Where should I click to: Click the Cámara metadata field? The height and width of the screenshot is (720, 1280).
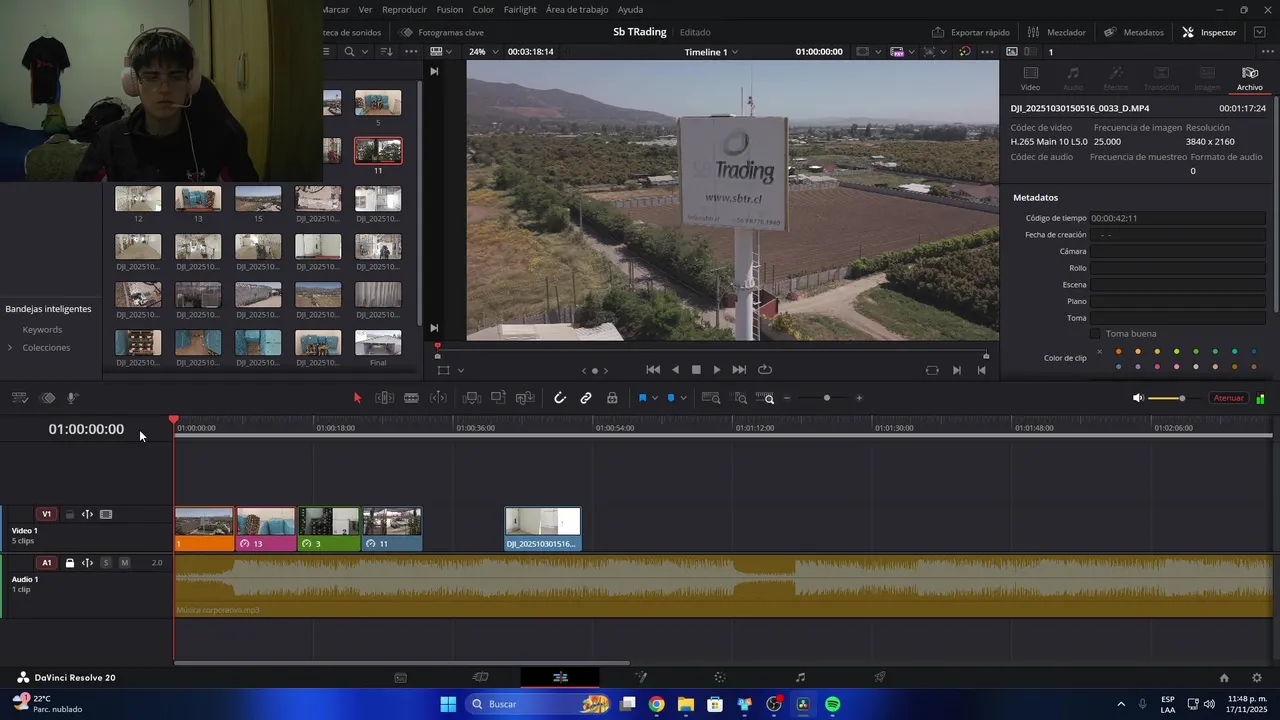coord(1178,251)
